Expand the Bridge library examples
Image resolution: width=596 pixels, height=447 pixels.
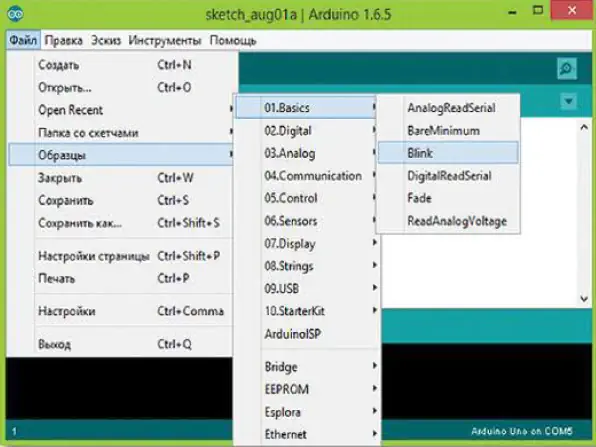click(306, 367)
